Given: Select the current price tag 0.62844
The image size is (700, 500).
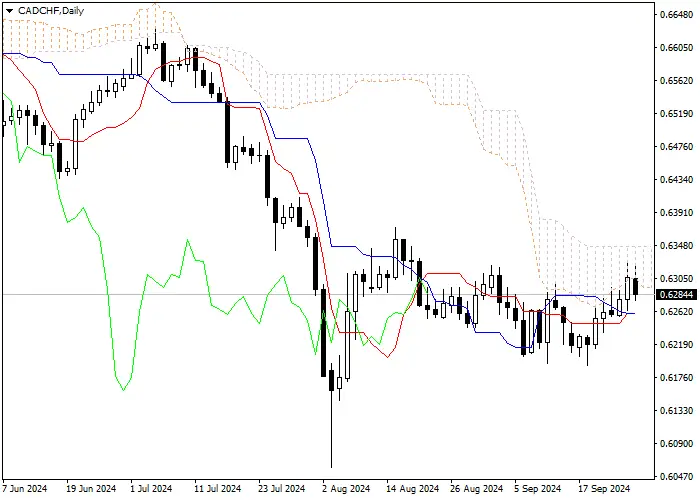Looking at the screenshot, I should [676, 295].
